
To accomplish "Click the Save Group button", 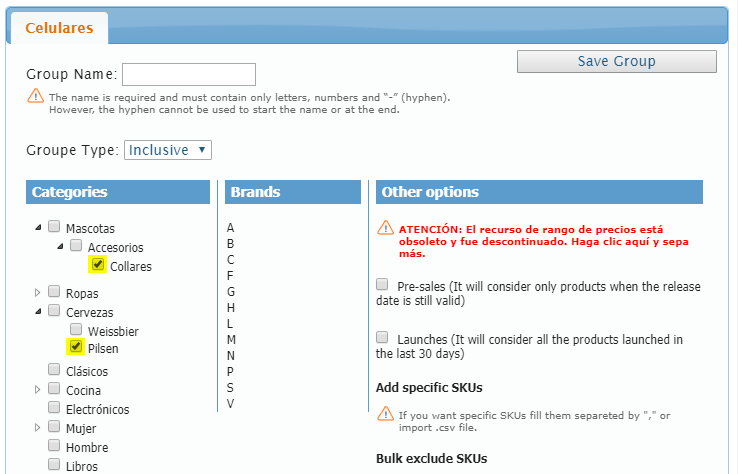I will point(616,62).
